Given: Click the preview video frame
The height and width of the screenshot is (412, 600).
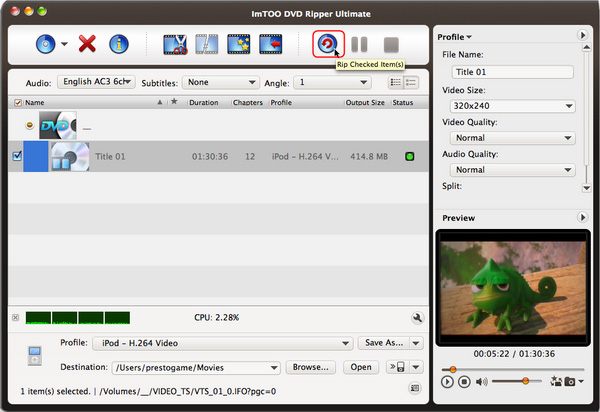Looking at the screenshot, I should click(513, 288).
